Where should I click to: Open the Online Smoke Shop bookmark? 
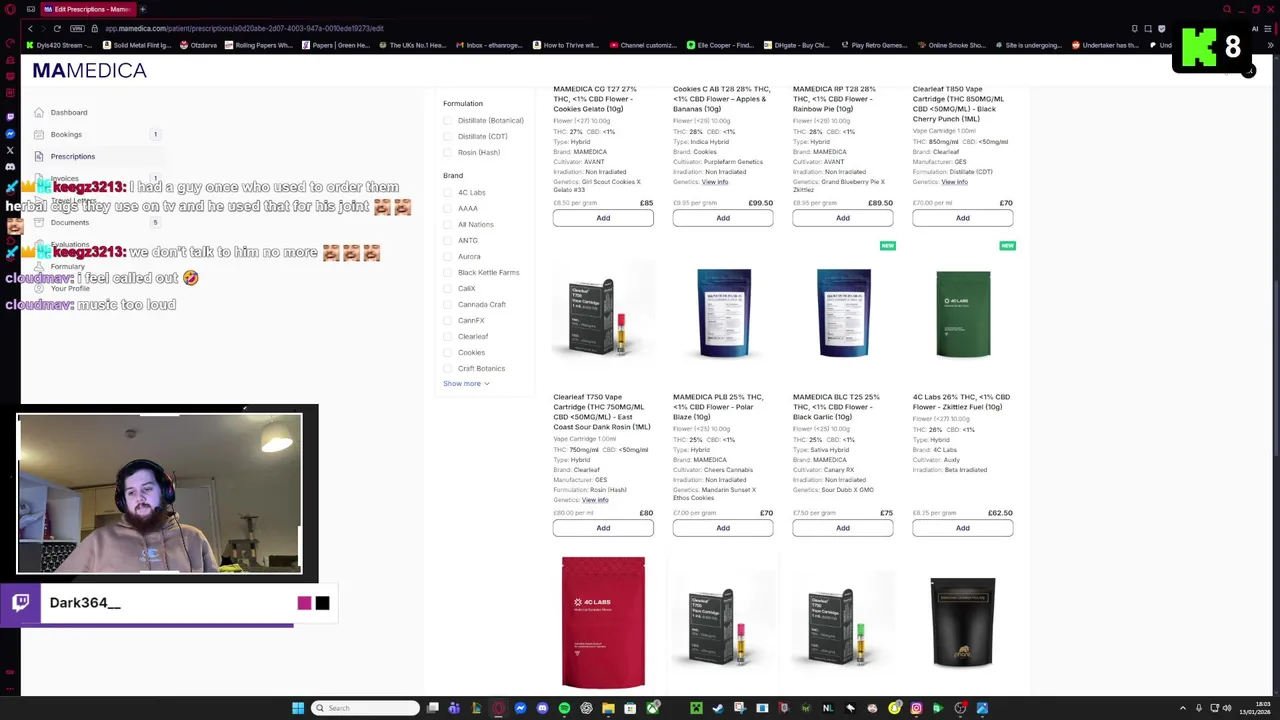951,45
